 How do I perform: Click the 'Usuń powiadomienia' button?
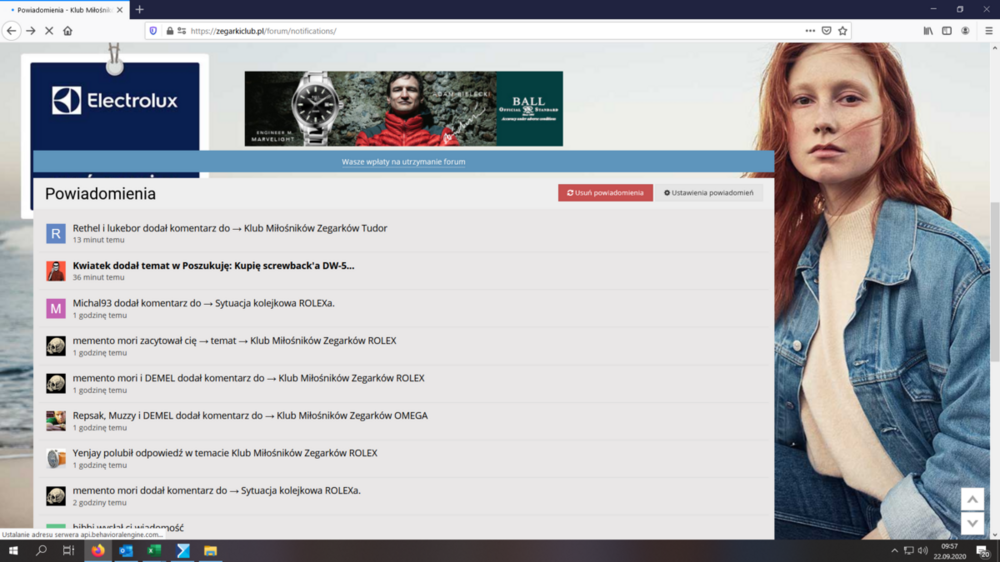605,193
